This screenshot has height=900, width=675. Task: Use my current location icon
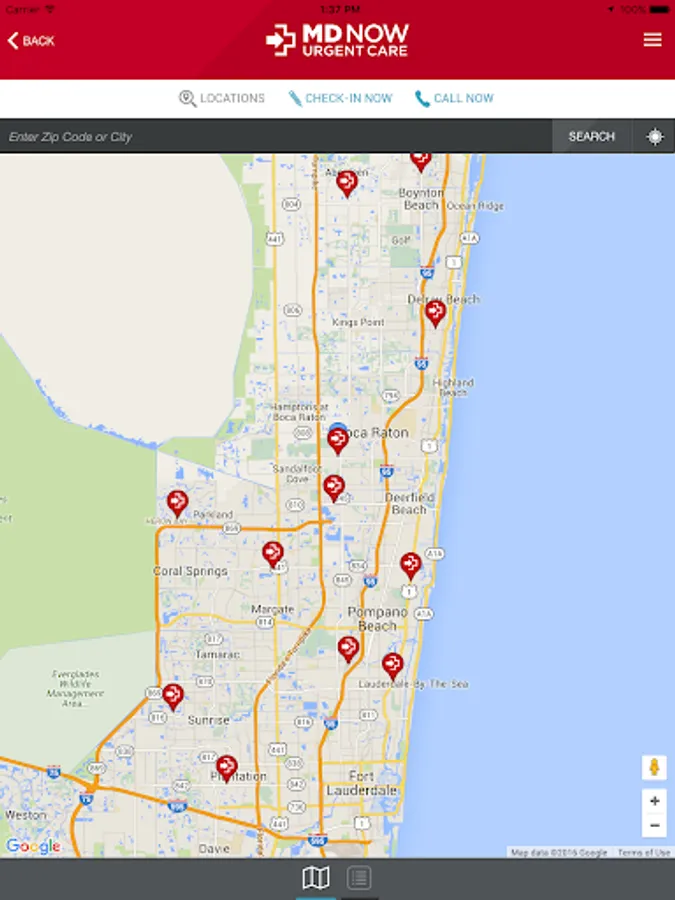(654, 137)
